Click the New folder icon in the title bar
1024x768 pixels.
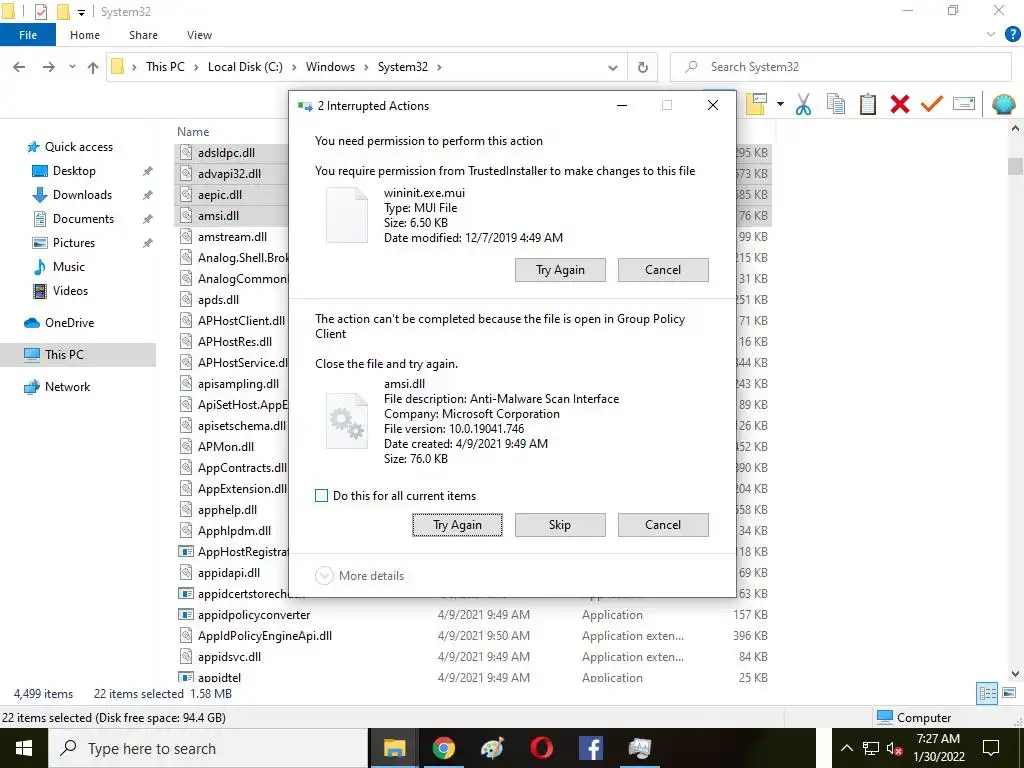pyautogui.click(x=63, y=12)
